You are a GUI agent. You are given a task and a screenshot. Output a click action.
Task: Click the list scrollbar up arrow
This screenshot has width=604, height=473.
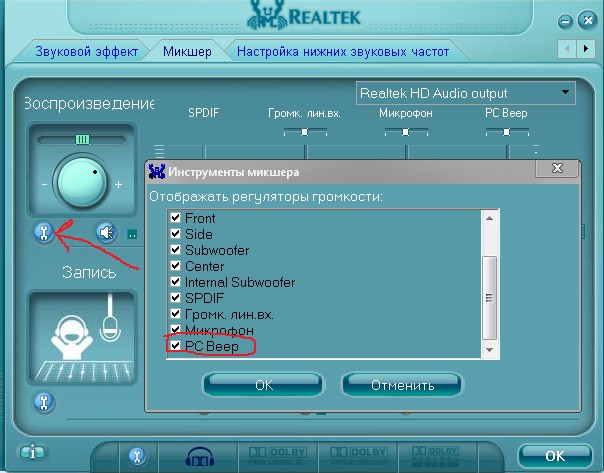[490, 218]
